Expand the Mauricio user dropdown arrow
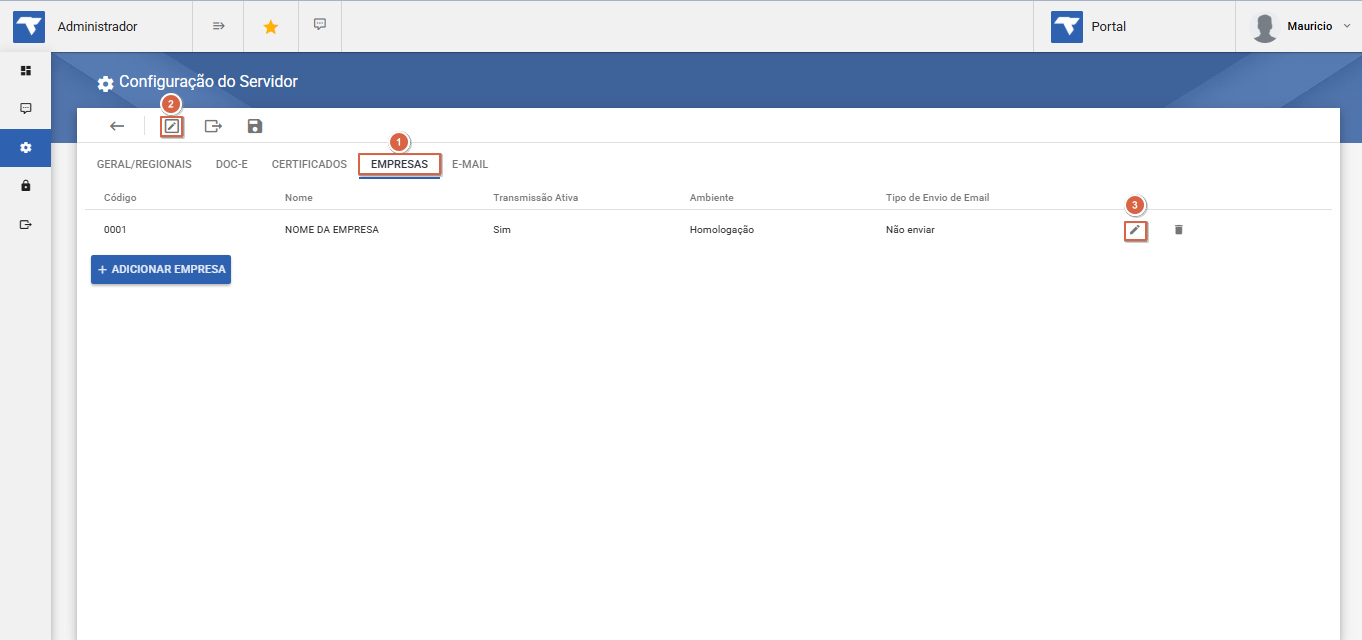The image size is (1362, 640). (x=1346, y=26)
